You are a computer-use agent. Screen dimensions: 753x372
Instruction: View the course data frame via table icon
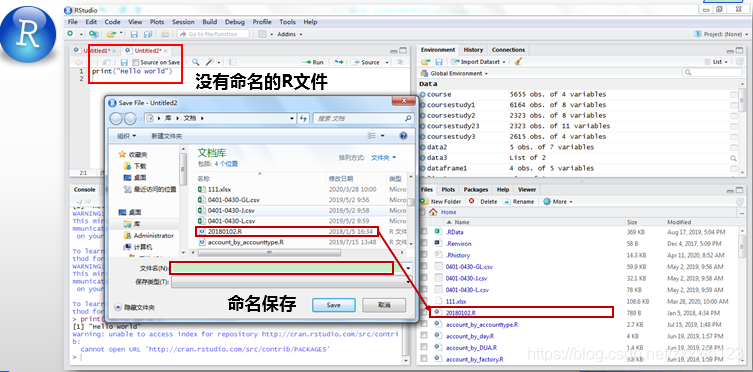tap(733, 95)
